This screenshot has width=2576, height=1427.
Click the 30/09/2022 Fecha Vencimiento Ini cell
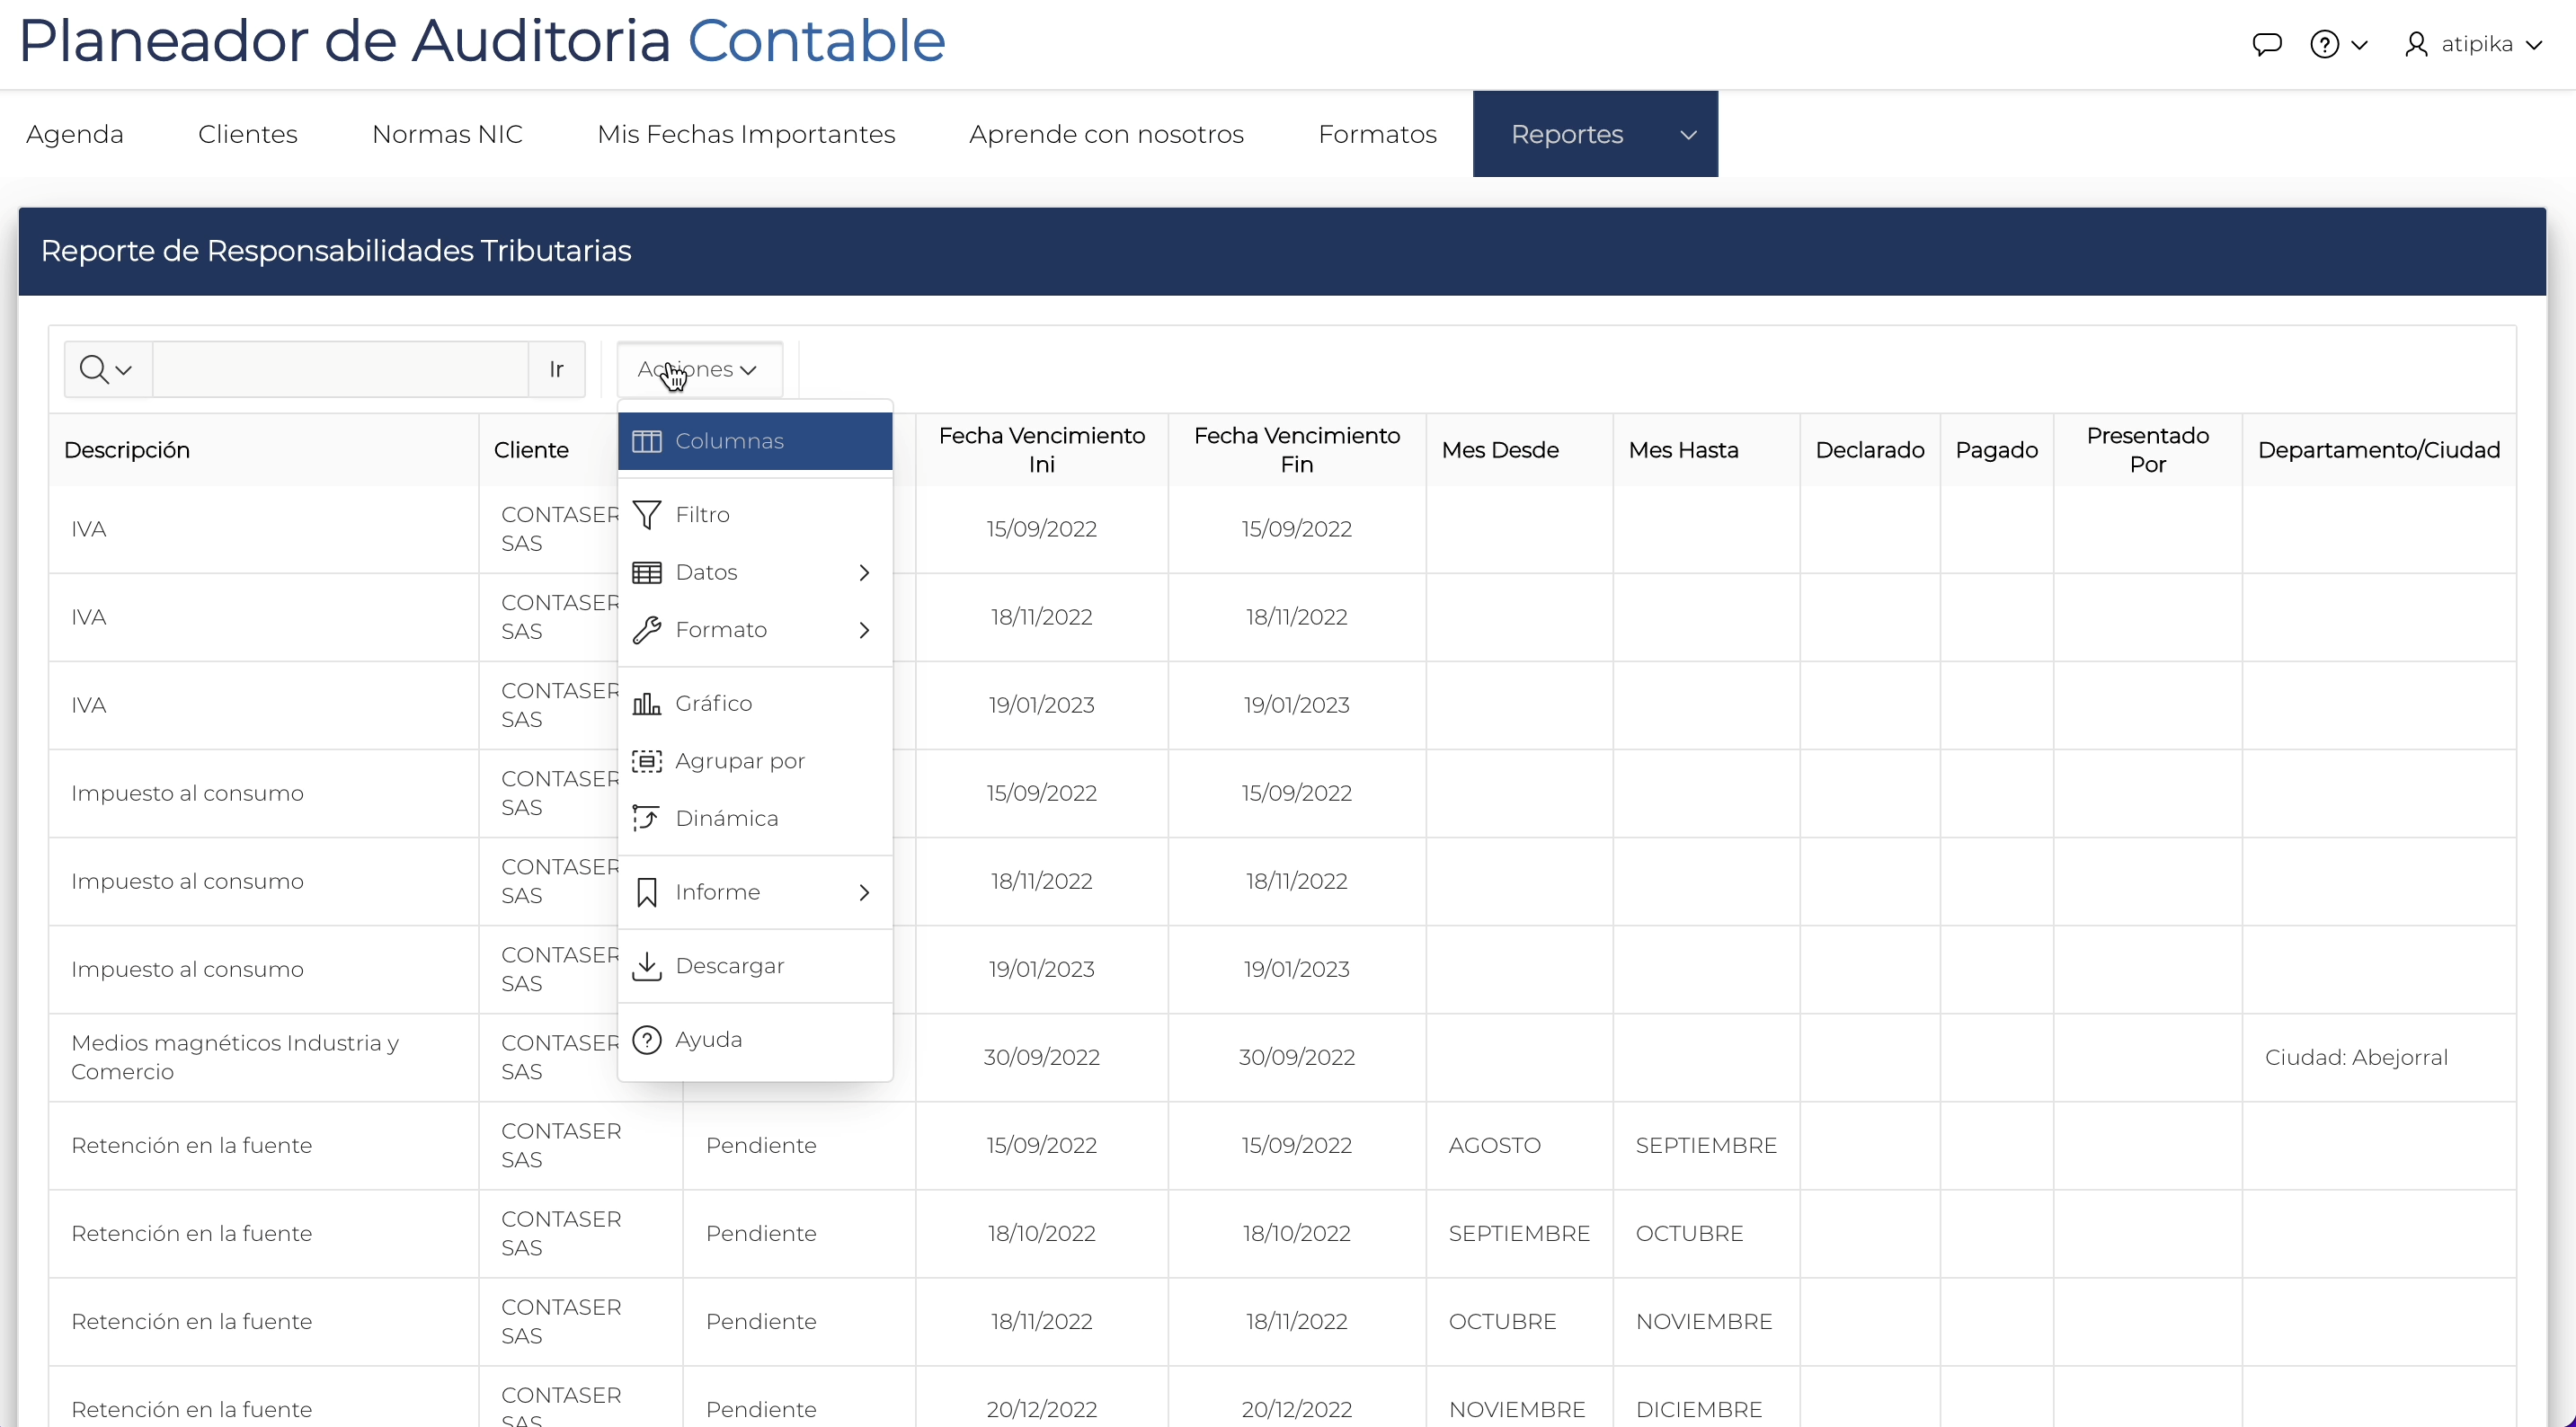1041,1057
